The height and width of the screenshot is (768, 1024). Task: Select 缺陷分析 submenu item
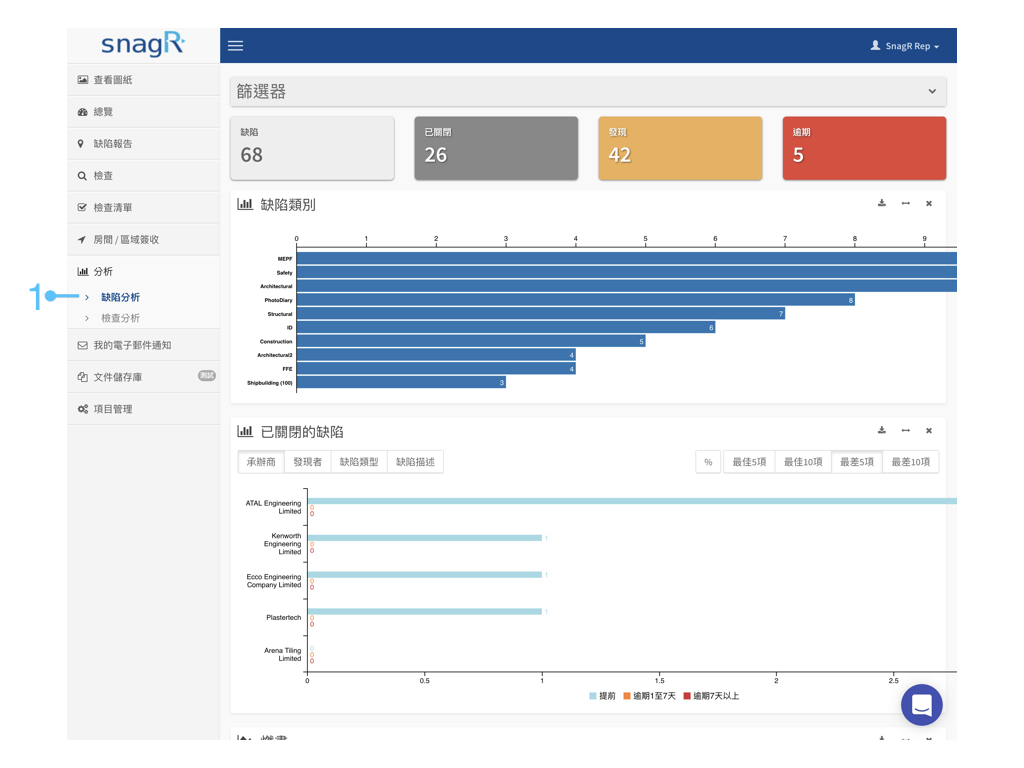click(120, 297)
